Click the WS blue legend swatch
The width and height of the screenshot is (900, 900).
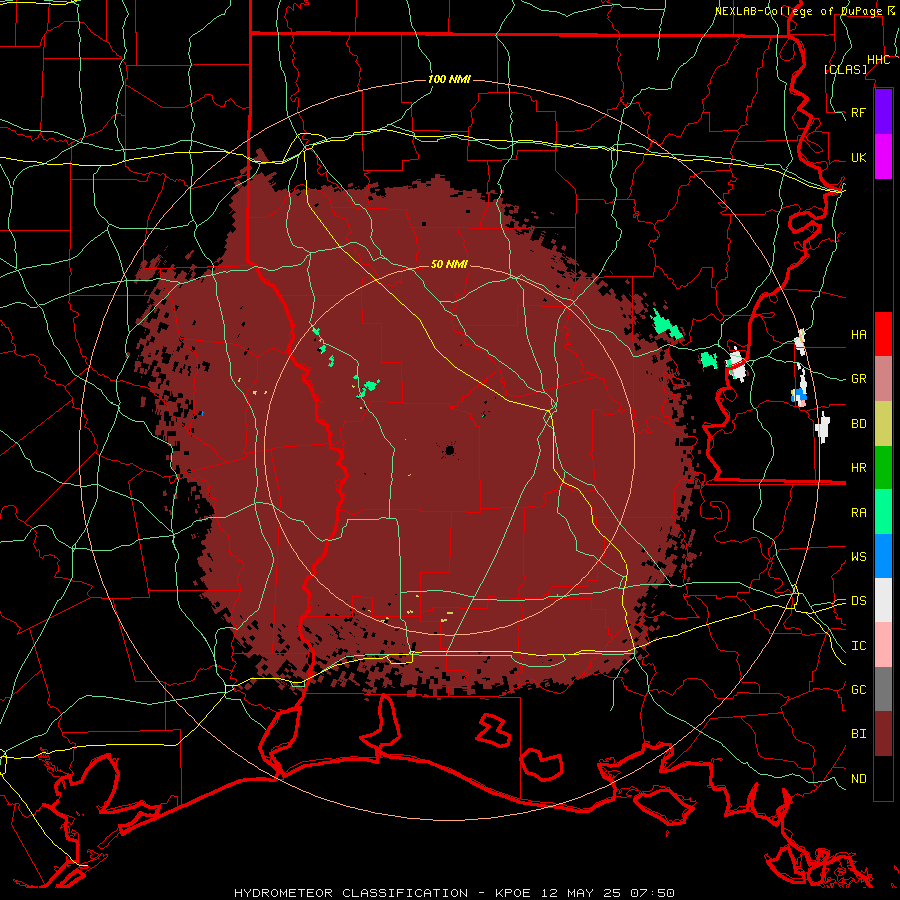(x=883, y=556)
